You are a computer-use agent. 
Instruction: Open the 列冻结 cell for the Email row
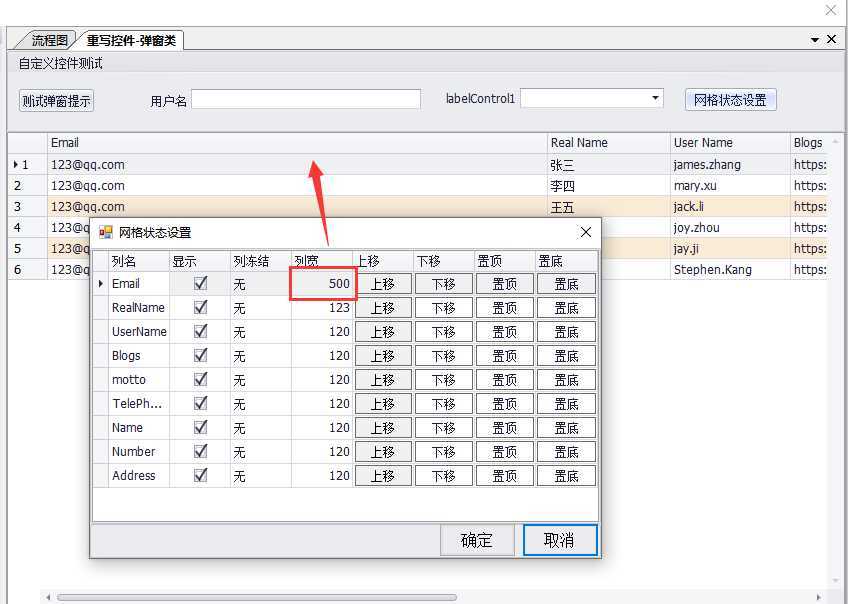[261, 284]
